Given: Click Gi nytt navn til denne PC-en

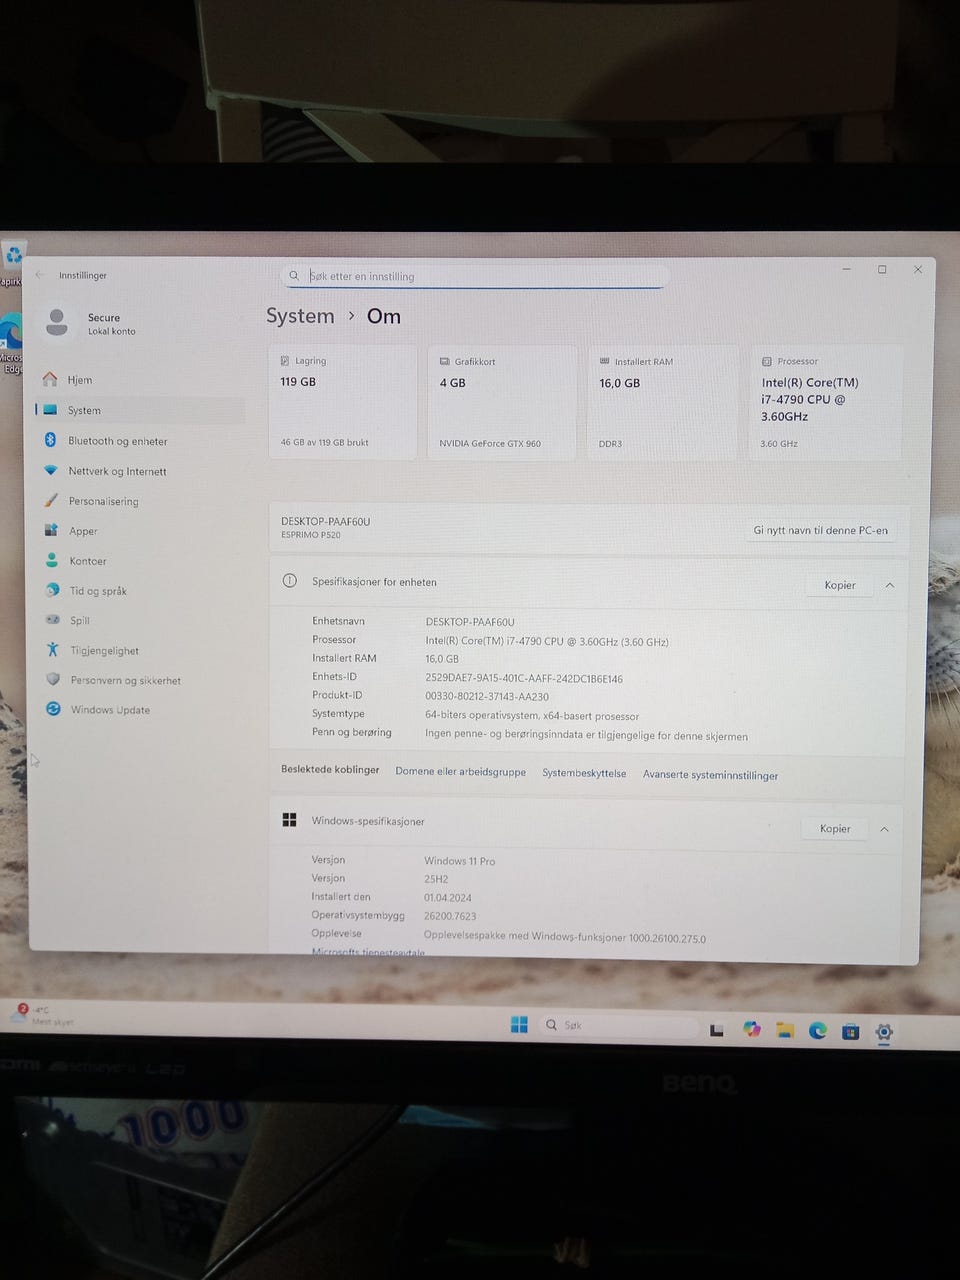Looking at the screenshot, I should [820, 530].
